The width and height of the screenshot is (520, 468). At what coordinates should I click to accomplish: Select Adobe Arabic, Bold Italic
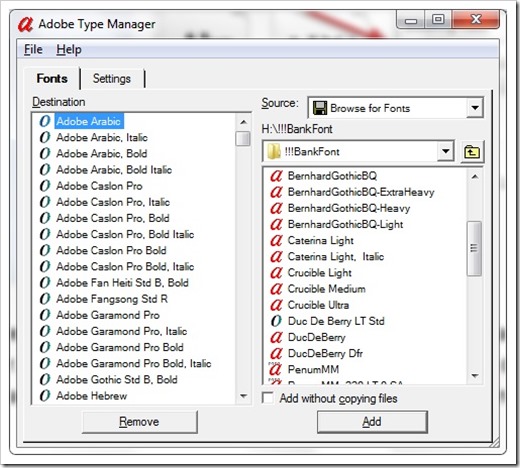(114, 170)
